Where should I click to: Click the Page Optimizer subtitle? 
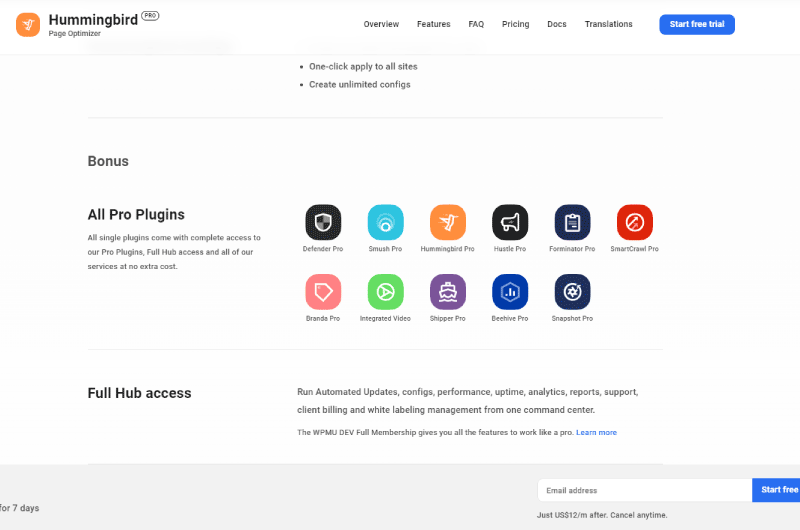[74, 34]
